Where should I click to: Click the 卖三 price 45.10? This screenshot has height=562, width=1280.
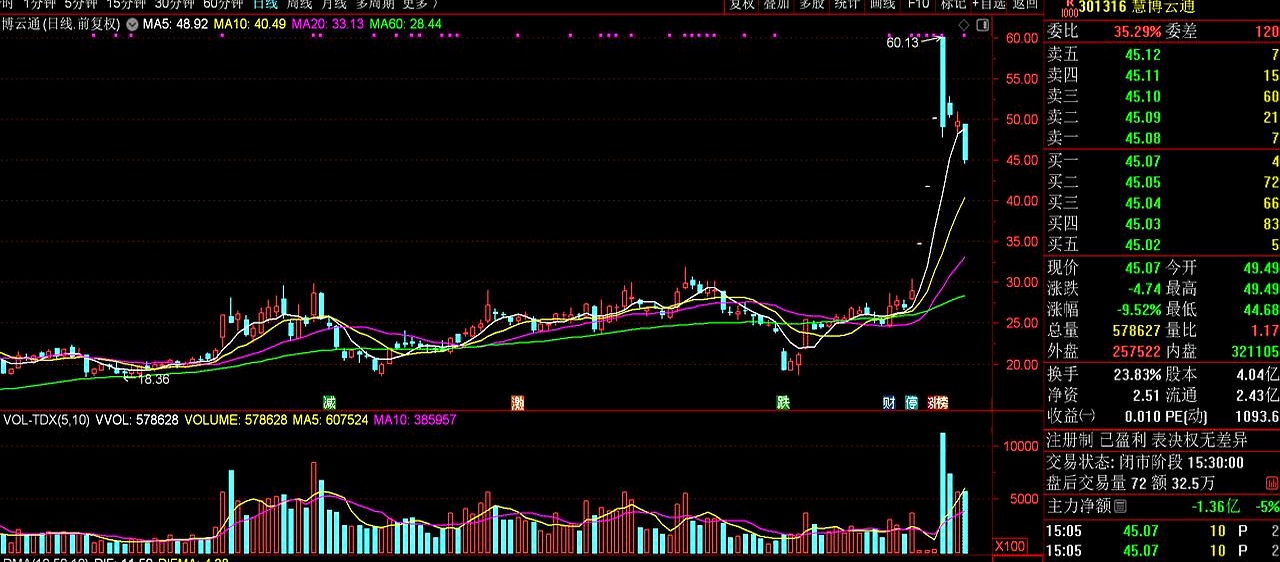point(1143,96)
